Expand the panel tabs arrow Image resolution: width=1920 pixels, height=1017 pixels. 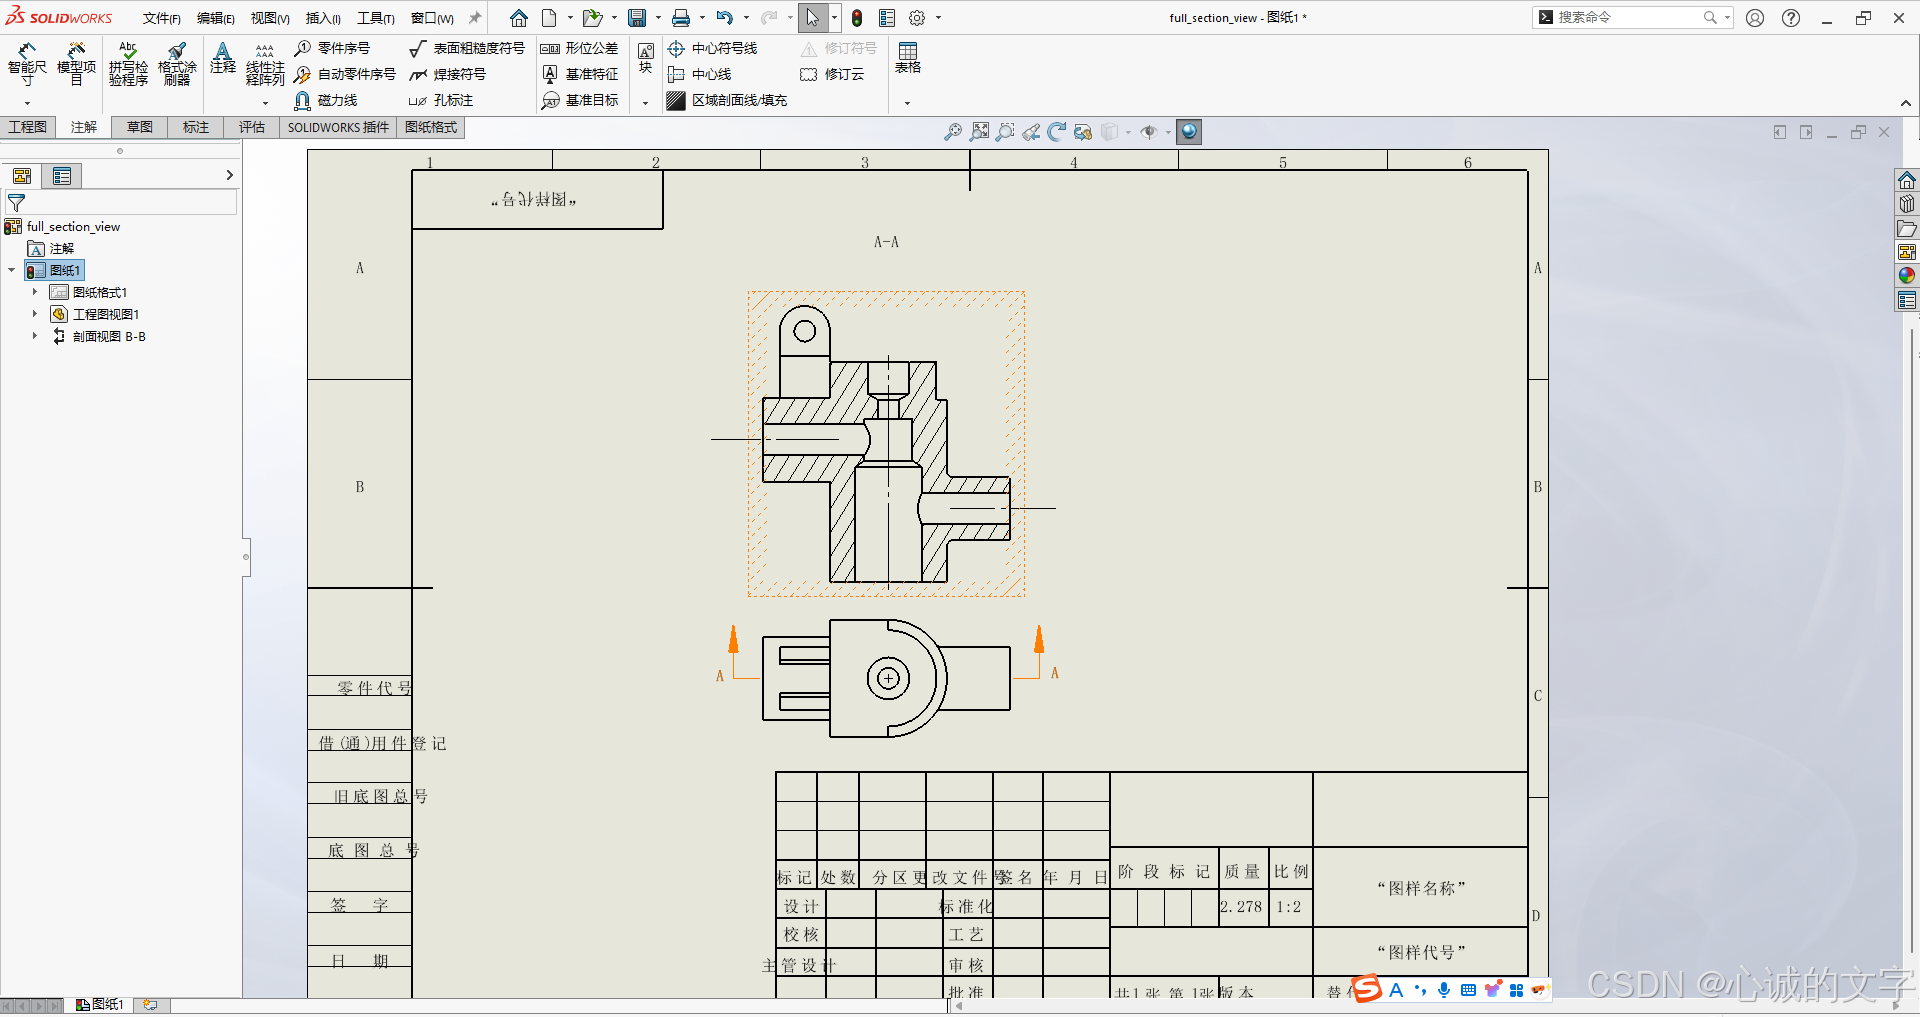click(x=229, y=176)
